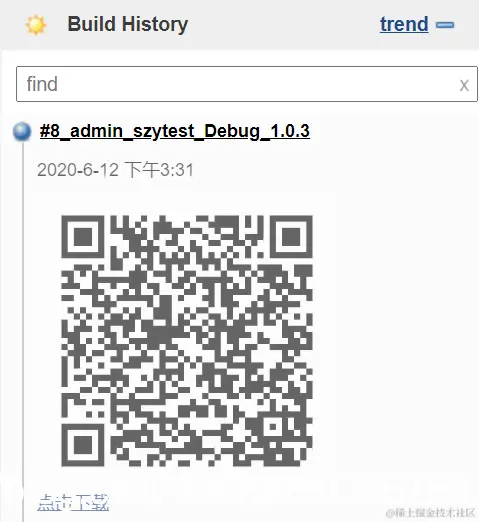The height and width of the screenshot is (522, 479).
Task: Open the trend link
Action: 404,24
